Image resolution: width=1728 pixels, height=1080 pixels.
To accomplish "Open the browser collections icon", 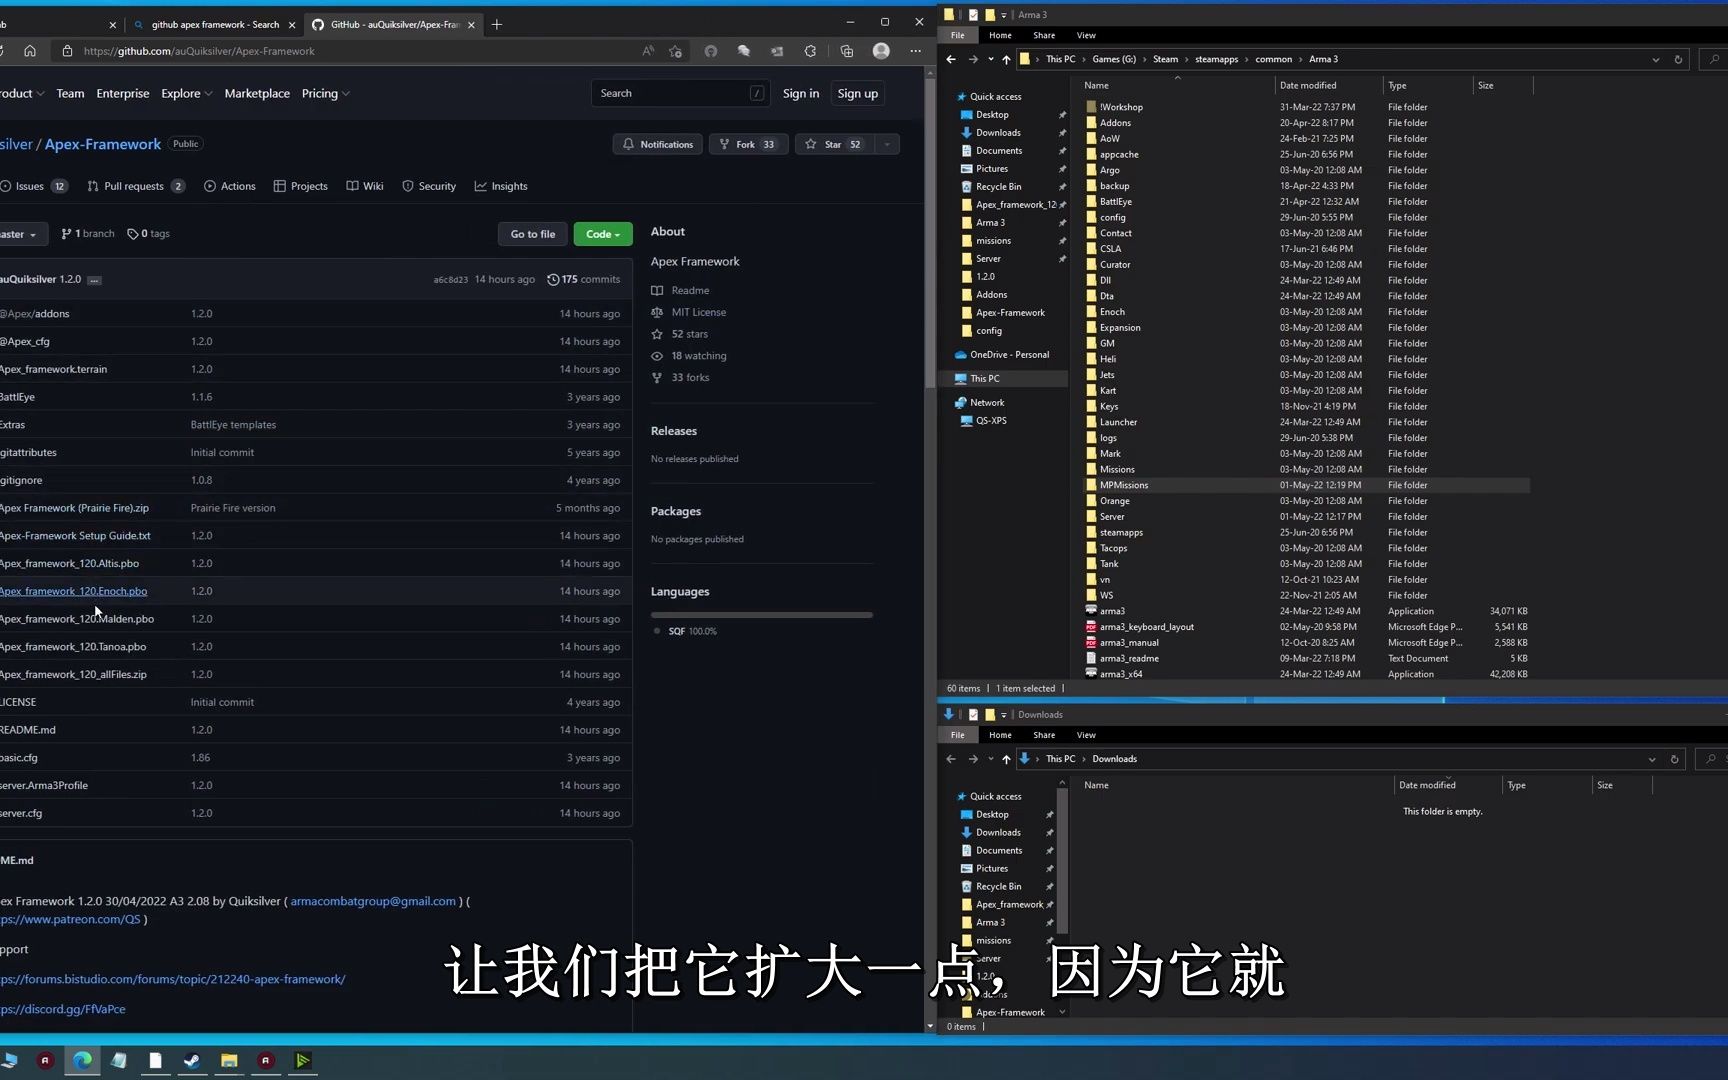I will coord(847,51).
